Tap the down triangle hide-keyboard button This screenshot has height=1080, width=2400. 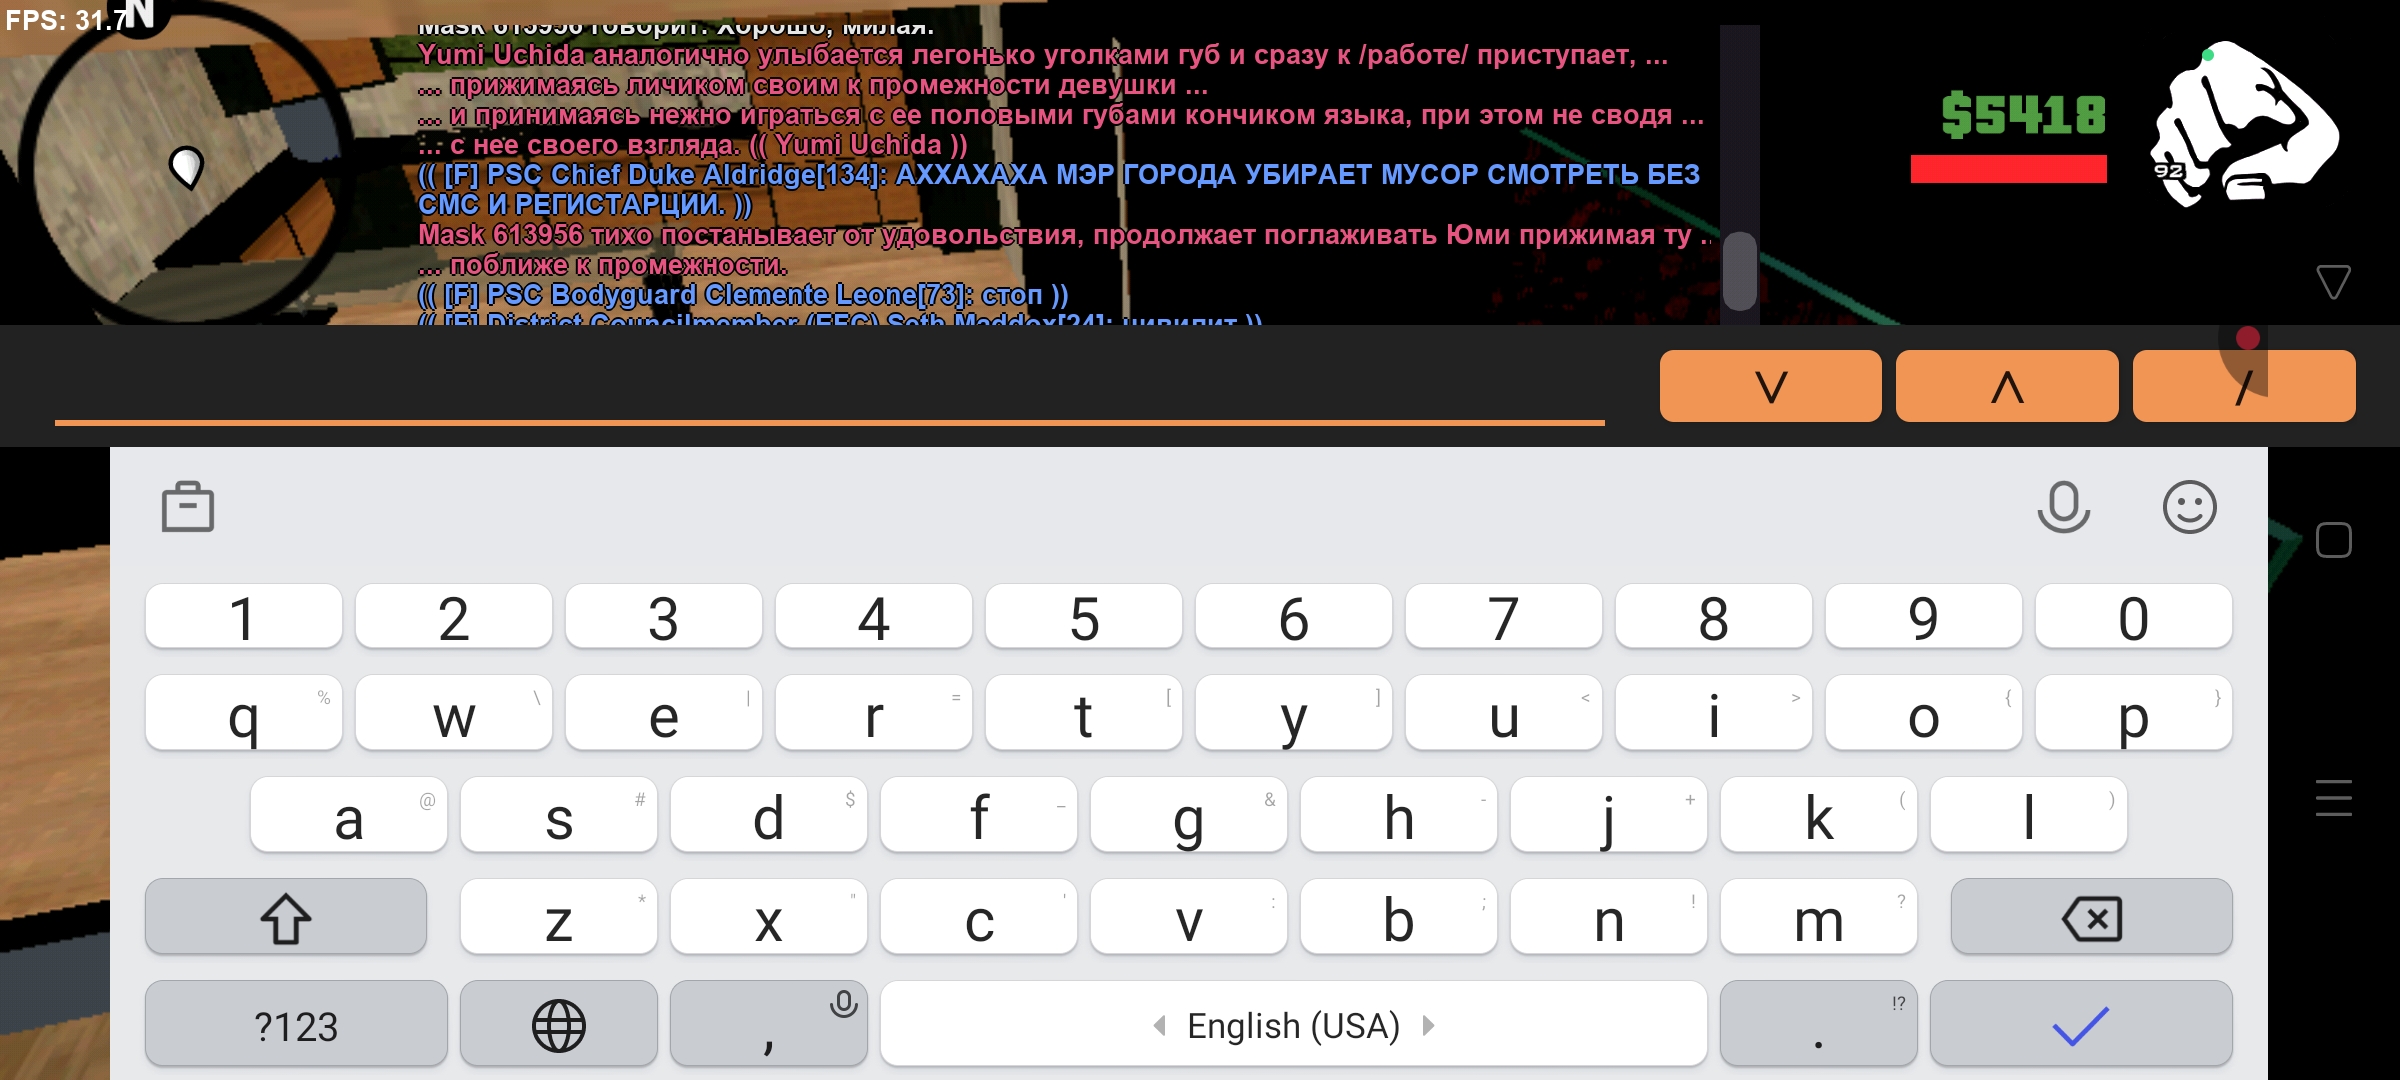tap(2333, 282)
